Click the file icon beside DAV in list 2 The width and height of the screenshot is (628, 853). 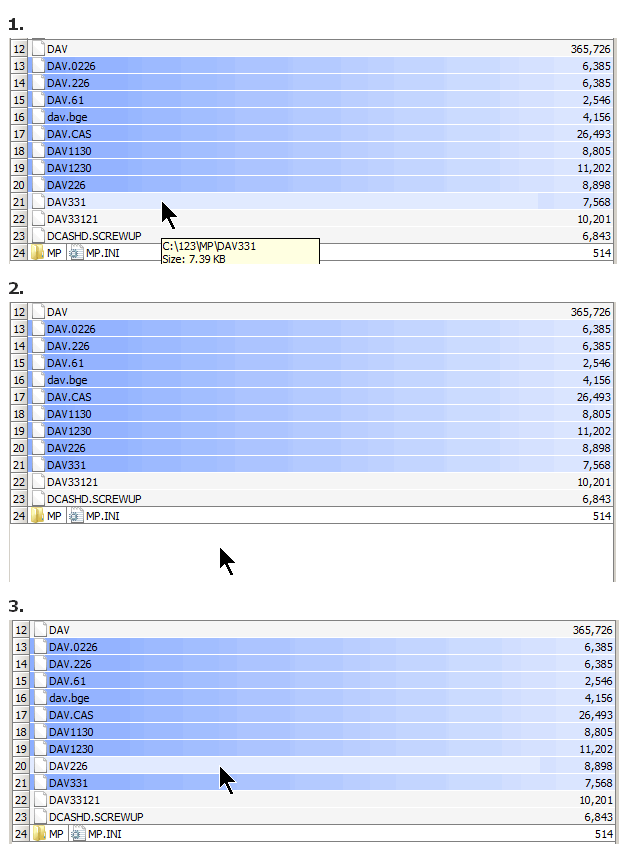tap(38, 312)
